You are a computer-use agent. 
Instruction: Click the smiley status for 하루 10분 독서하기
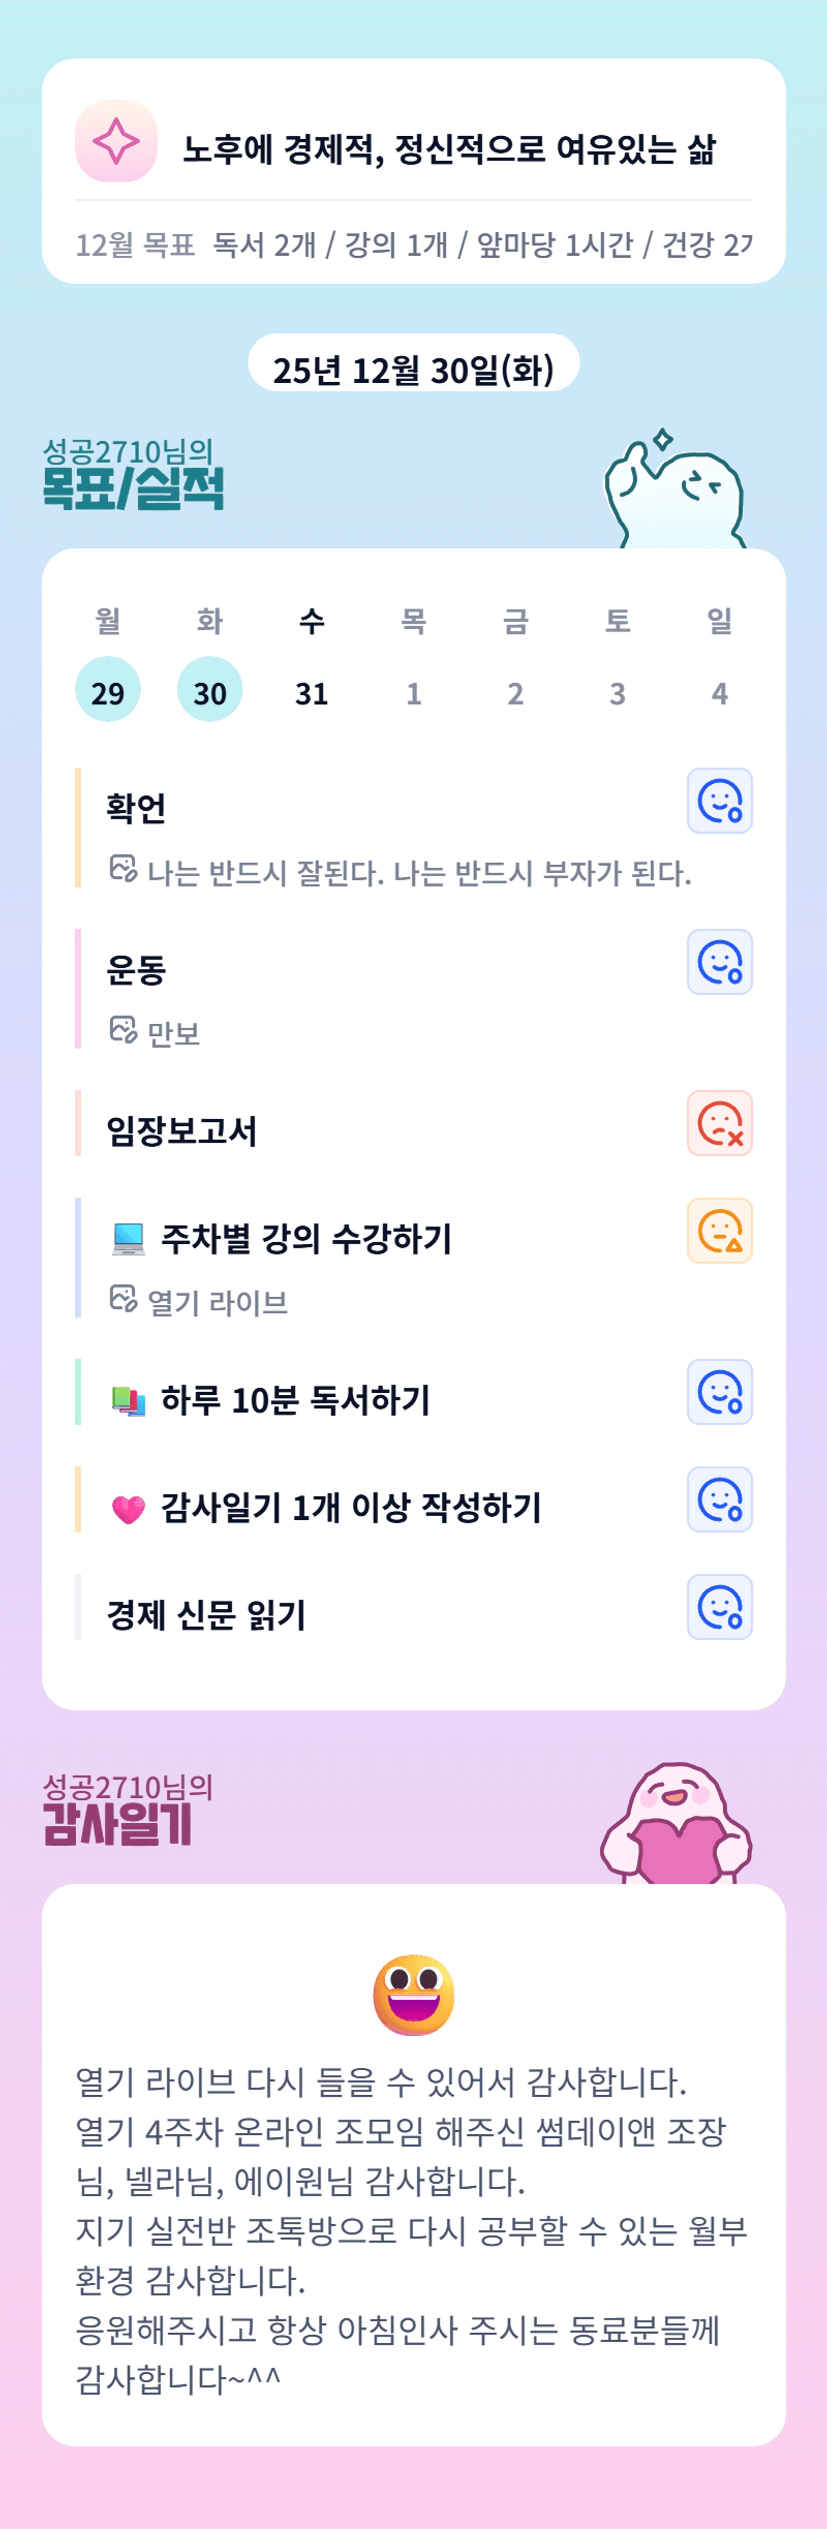coord(719,1392)
